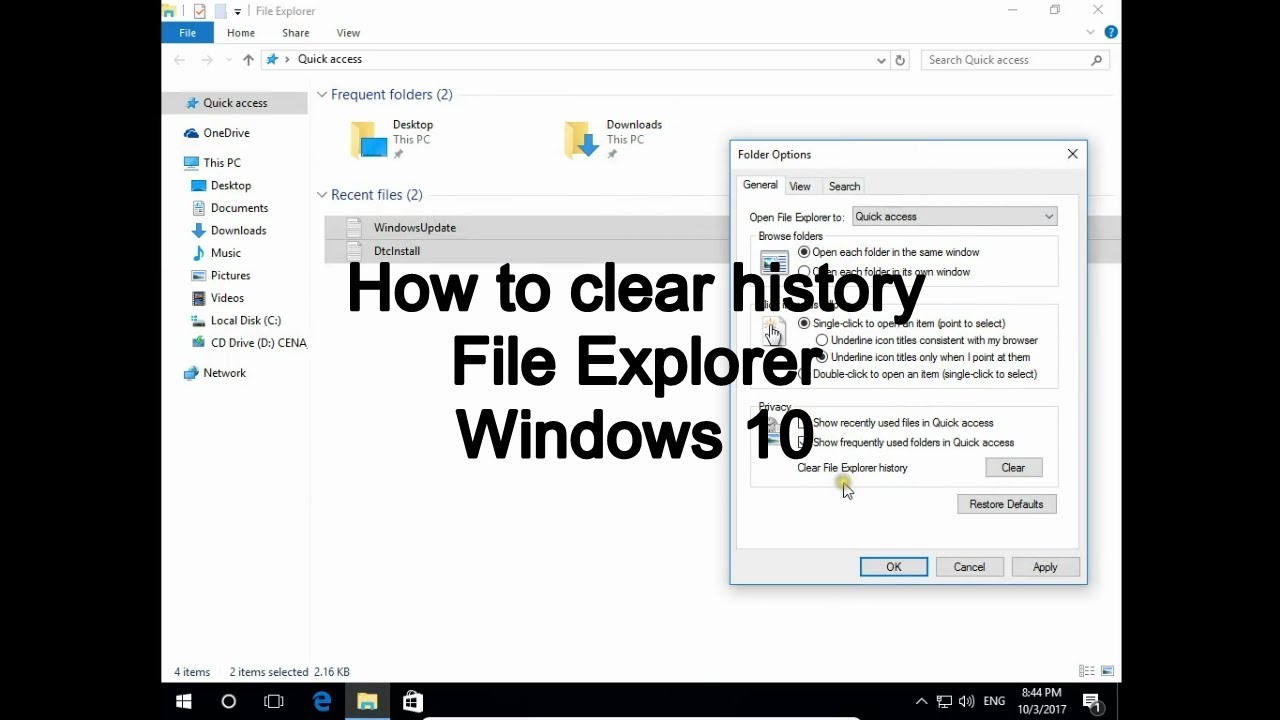1280x720 pixels.
Task: Open the Store app from the taskbar
Action: pos(412,702)
